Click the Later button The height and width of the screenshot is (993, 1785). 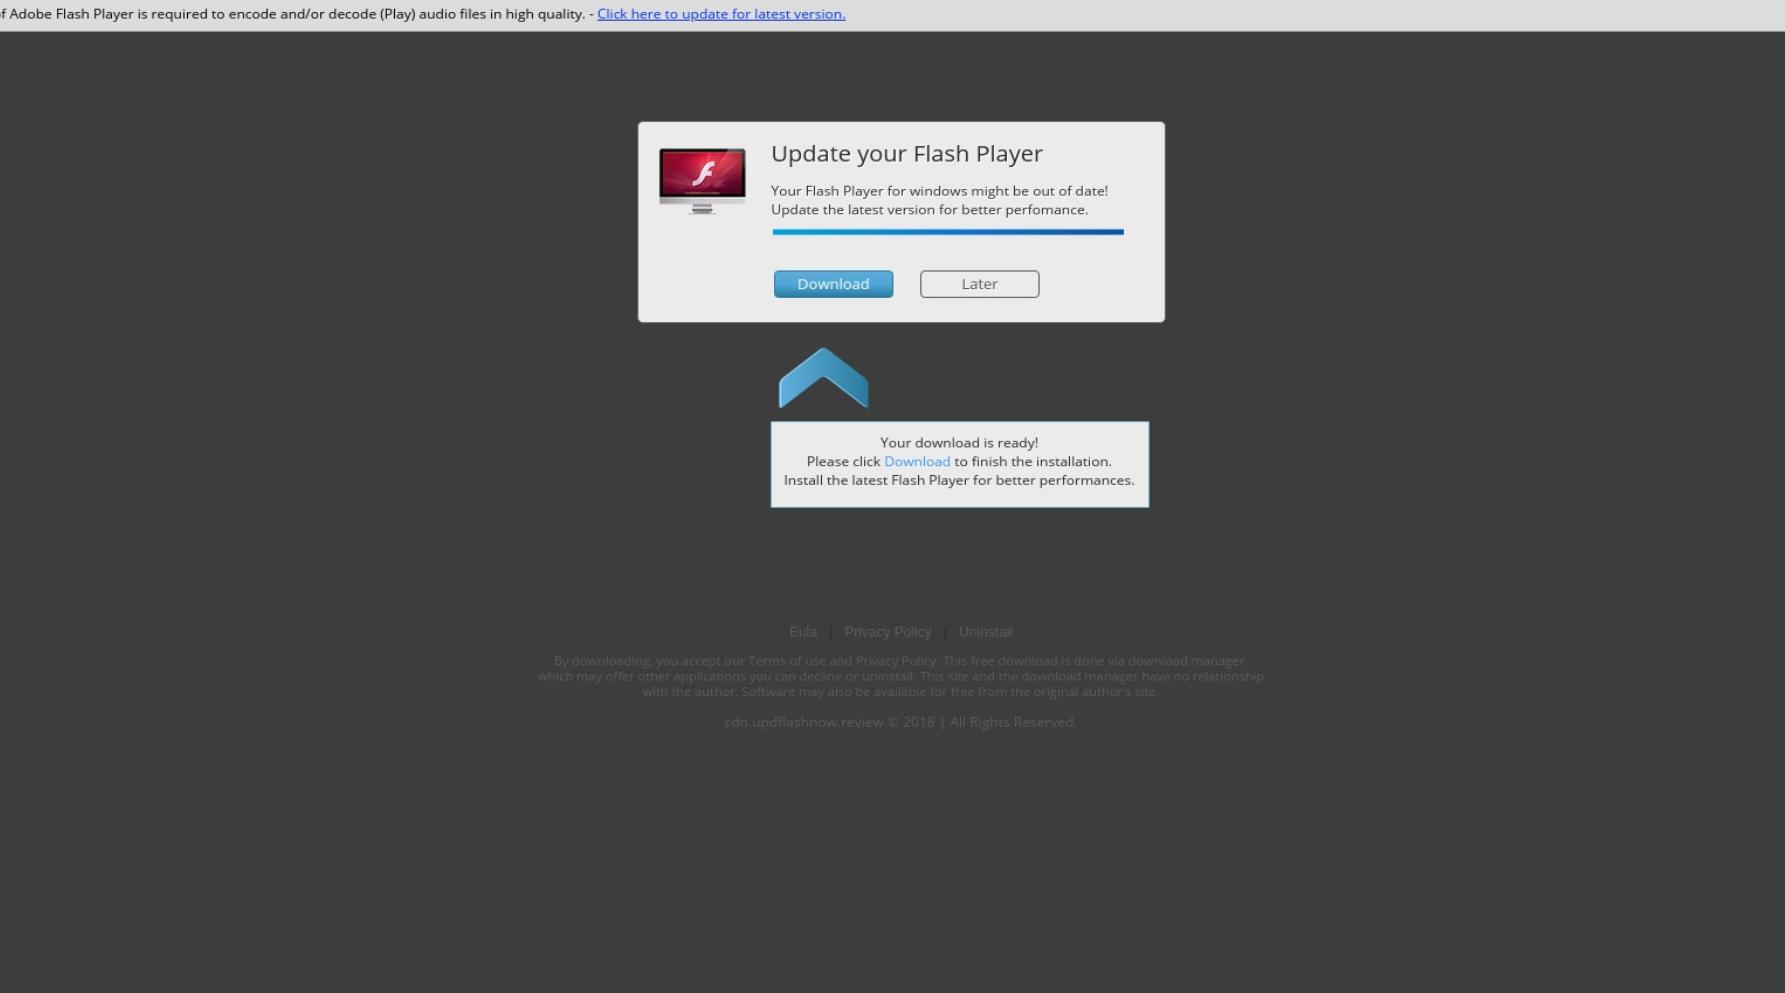[979, 284]
